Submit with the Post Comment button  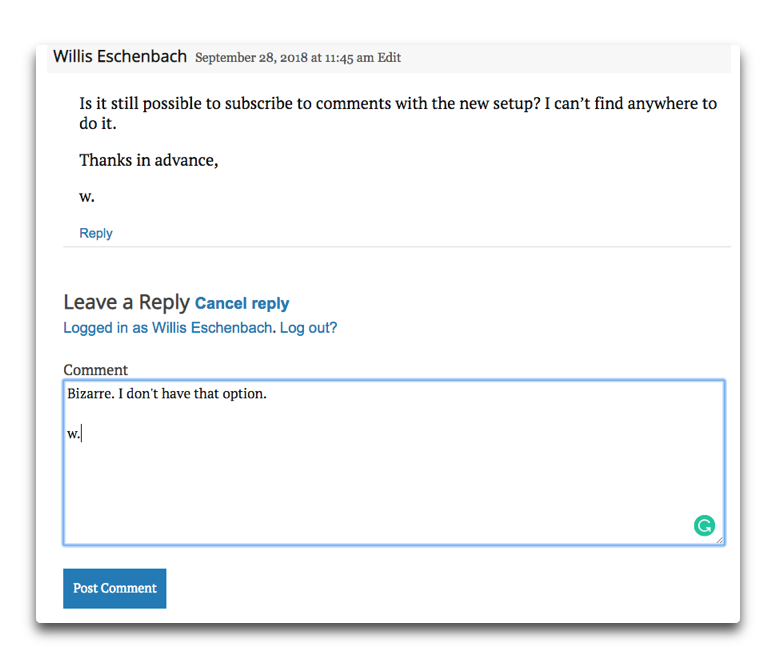[x=115, y=588]
